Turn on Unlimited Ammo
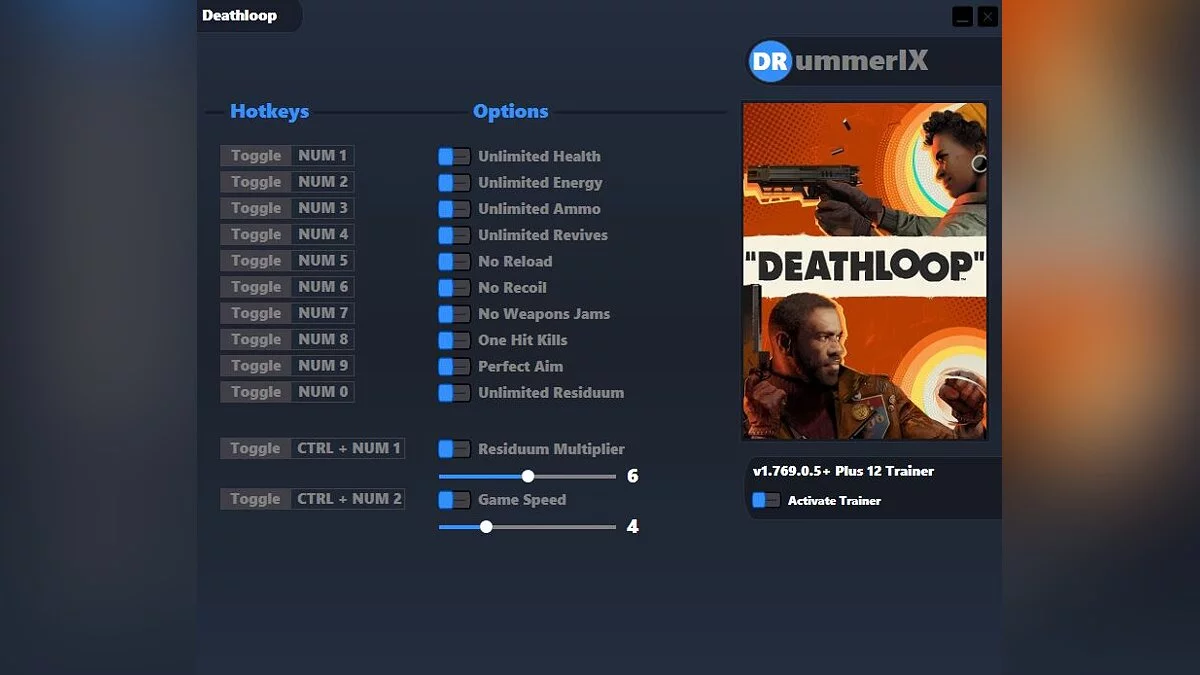Image resolution: width=1200 pixels, height=675 pixels. (453, 209)
